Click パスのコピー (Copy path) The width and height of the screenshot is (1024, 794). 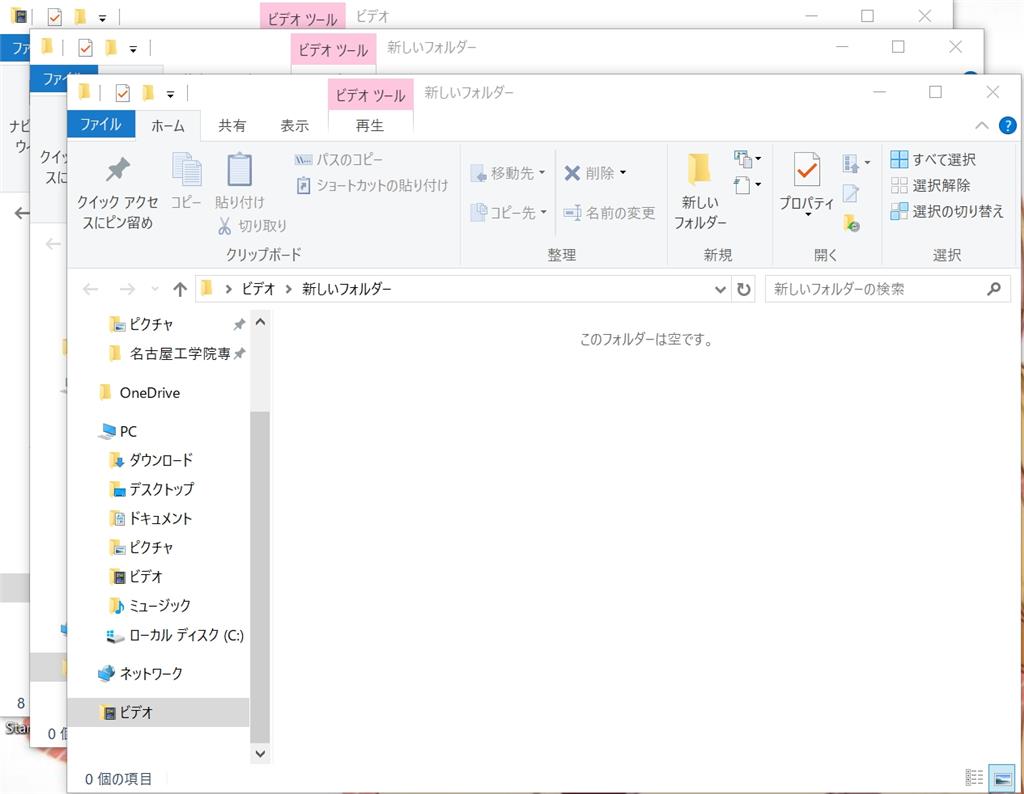pos(338,159)
